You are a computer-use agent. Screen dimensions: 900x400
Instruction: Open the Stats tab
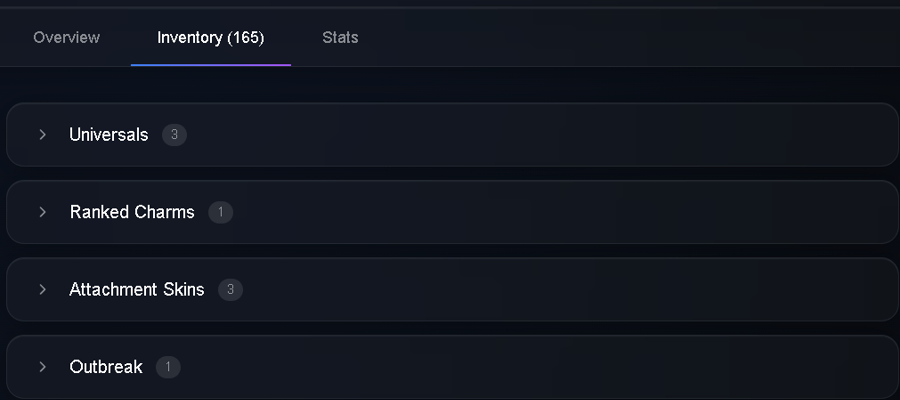[340, 38]
